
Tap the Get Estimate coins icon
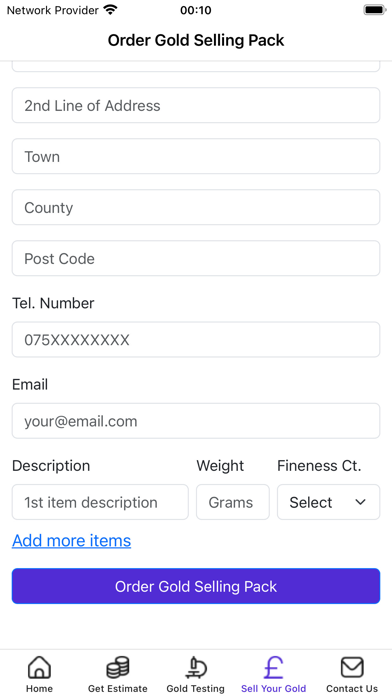click(x=118, y=667)
